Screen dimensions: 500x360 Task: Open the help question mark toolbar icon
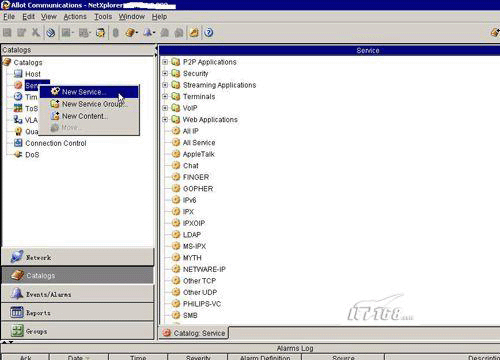(x=209, y=33)
